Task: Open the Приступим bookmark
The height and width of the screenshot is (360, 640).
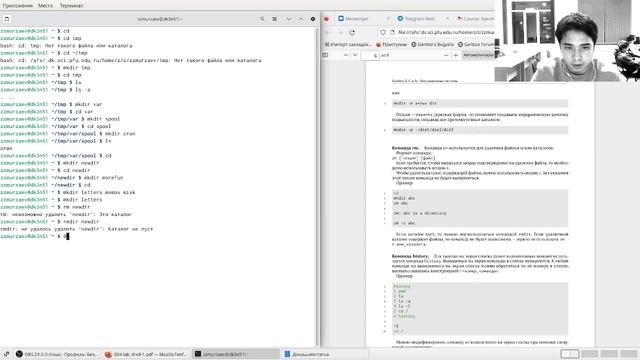Action: 391,44
